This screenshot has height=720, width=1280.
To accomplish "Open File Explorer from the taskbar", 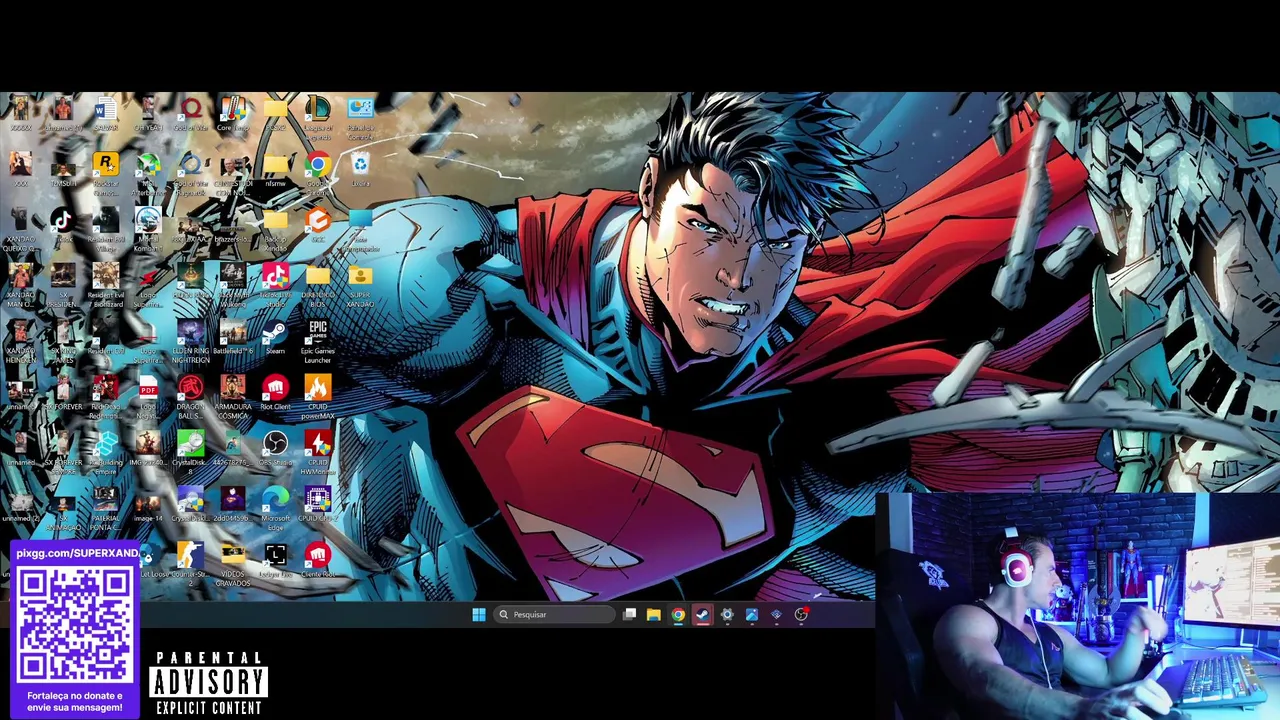I will [x=653, y=615].
